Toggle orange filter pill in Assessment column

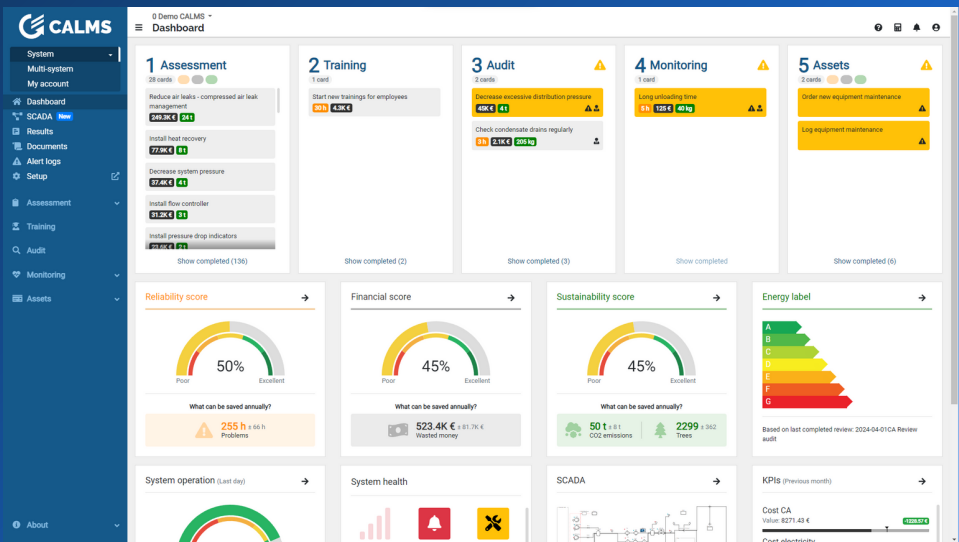point(183,79)
